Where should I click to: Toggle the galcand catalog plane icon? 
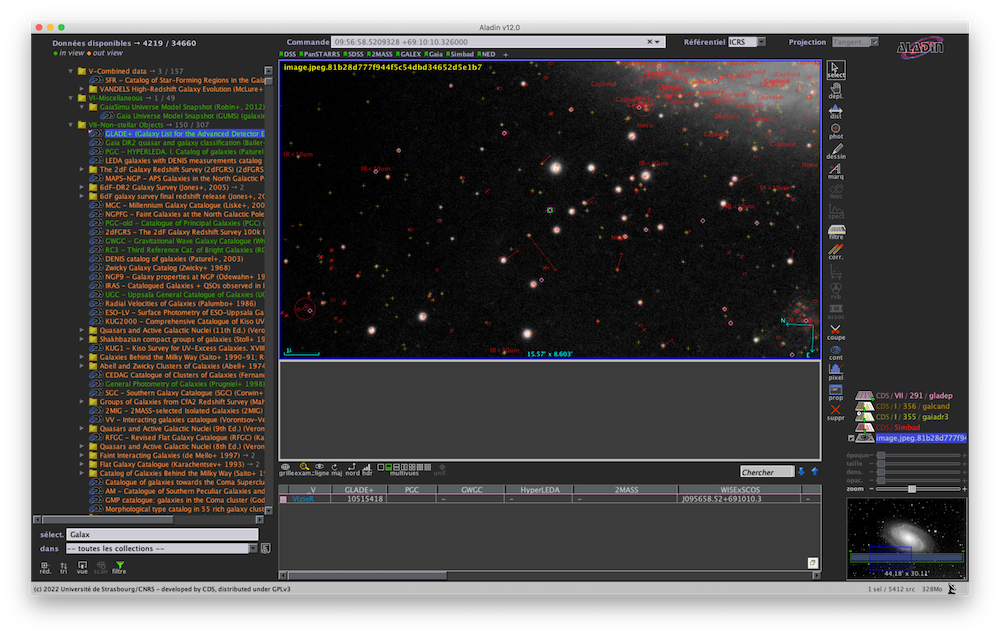(864, 406)
